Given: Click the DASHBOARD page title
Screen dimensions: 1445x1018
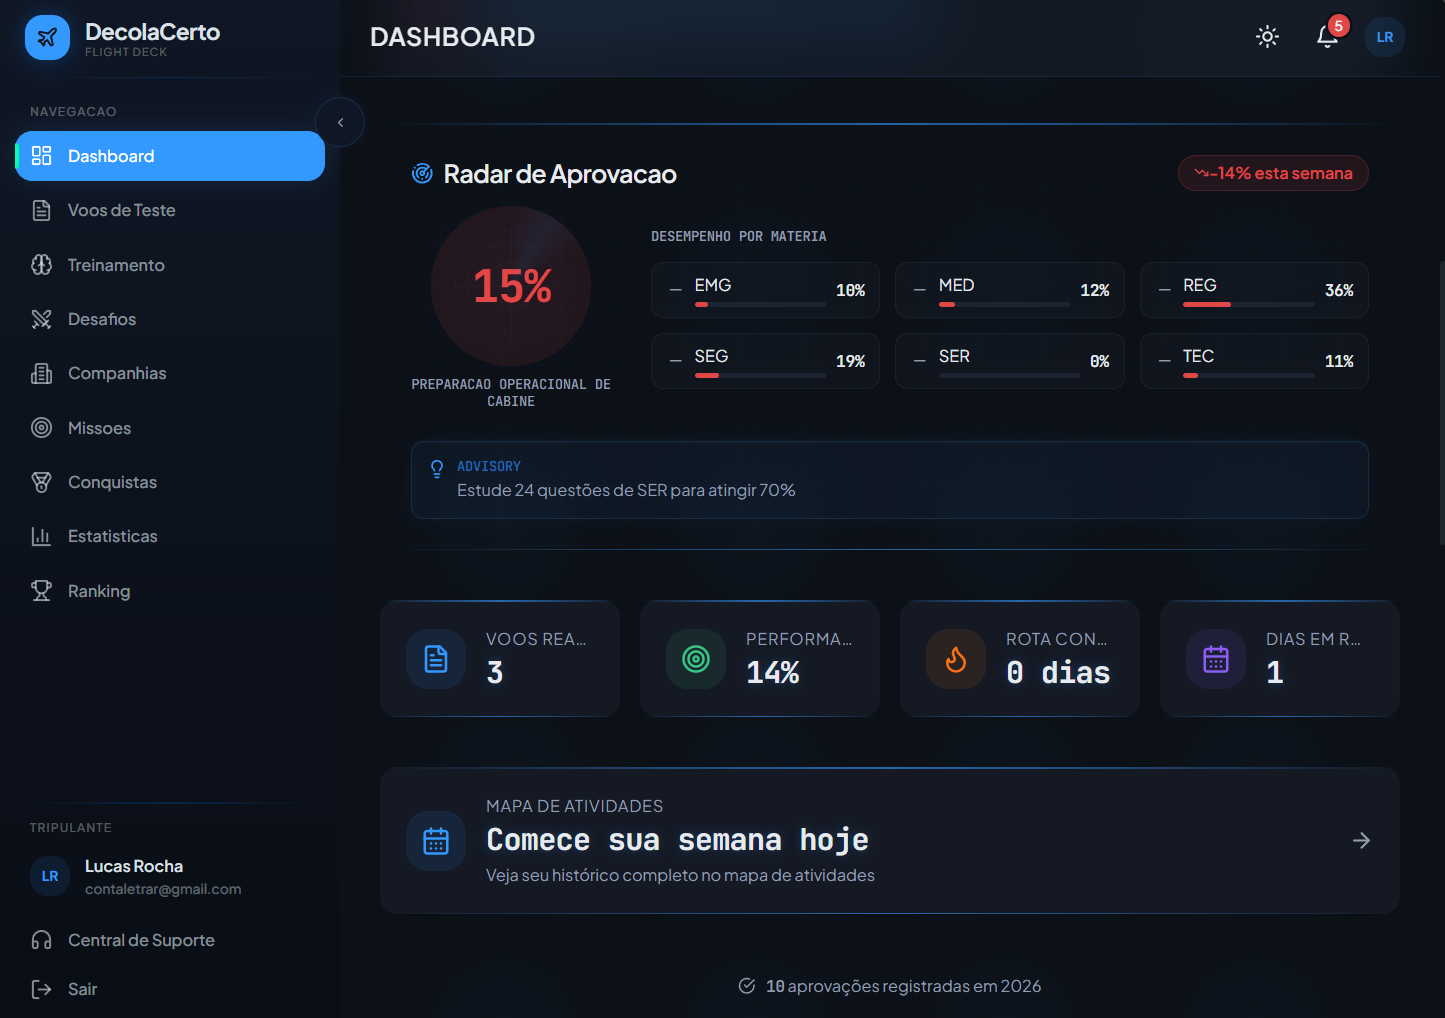Looking at the screenshot, I should point(452,37).
